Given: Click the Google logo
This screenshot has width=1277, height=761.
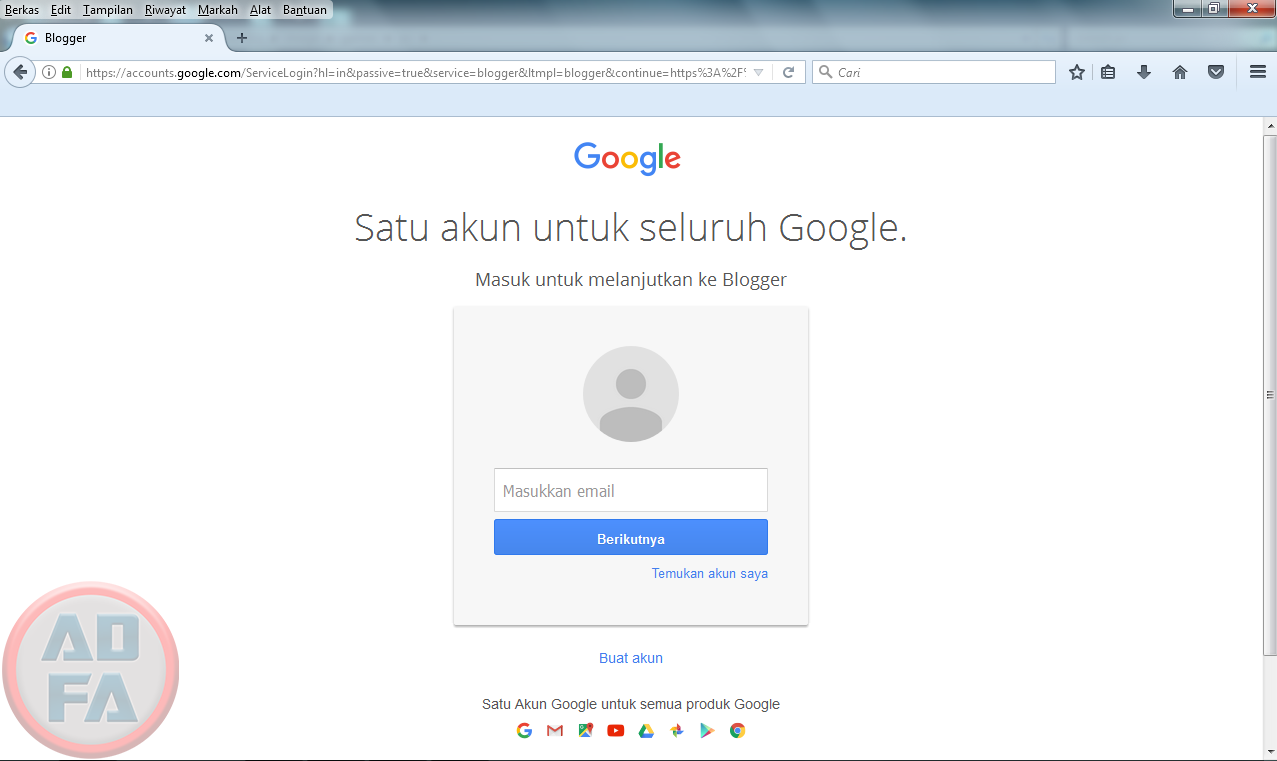Looking at the screenshot, I should [x=627, y=158].
